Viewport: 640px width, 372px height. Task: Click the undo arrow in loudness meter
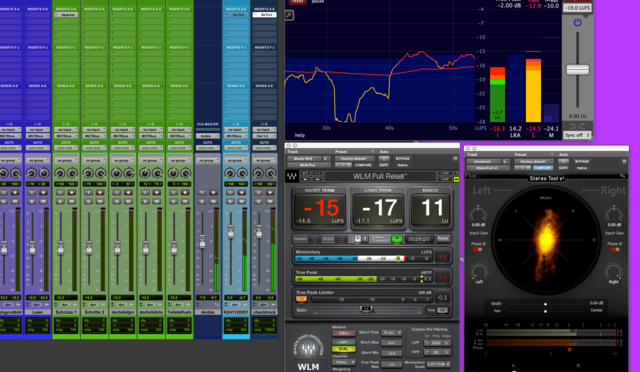pos(572,126)
